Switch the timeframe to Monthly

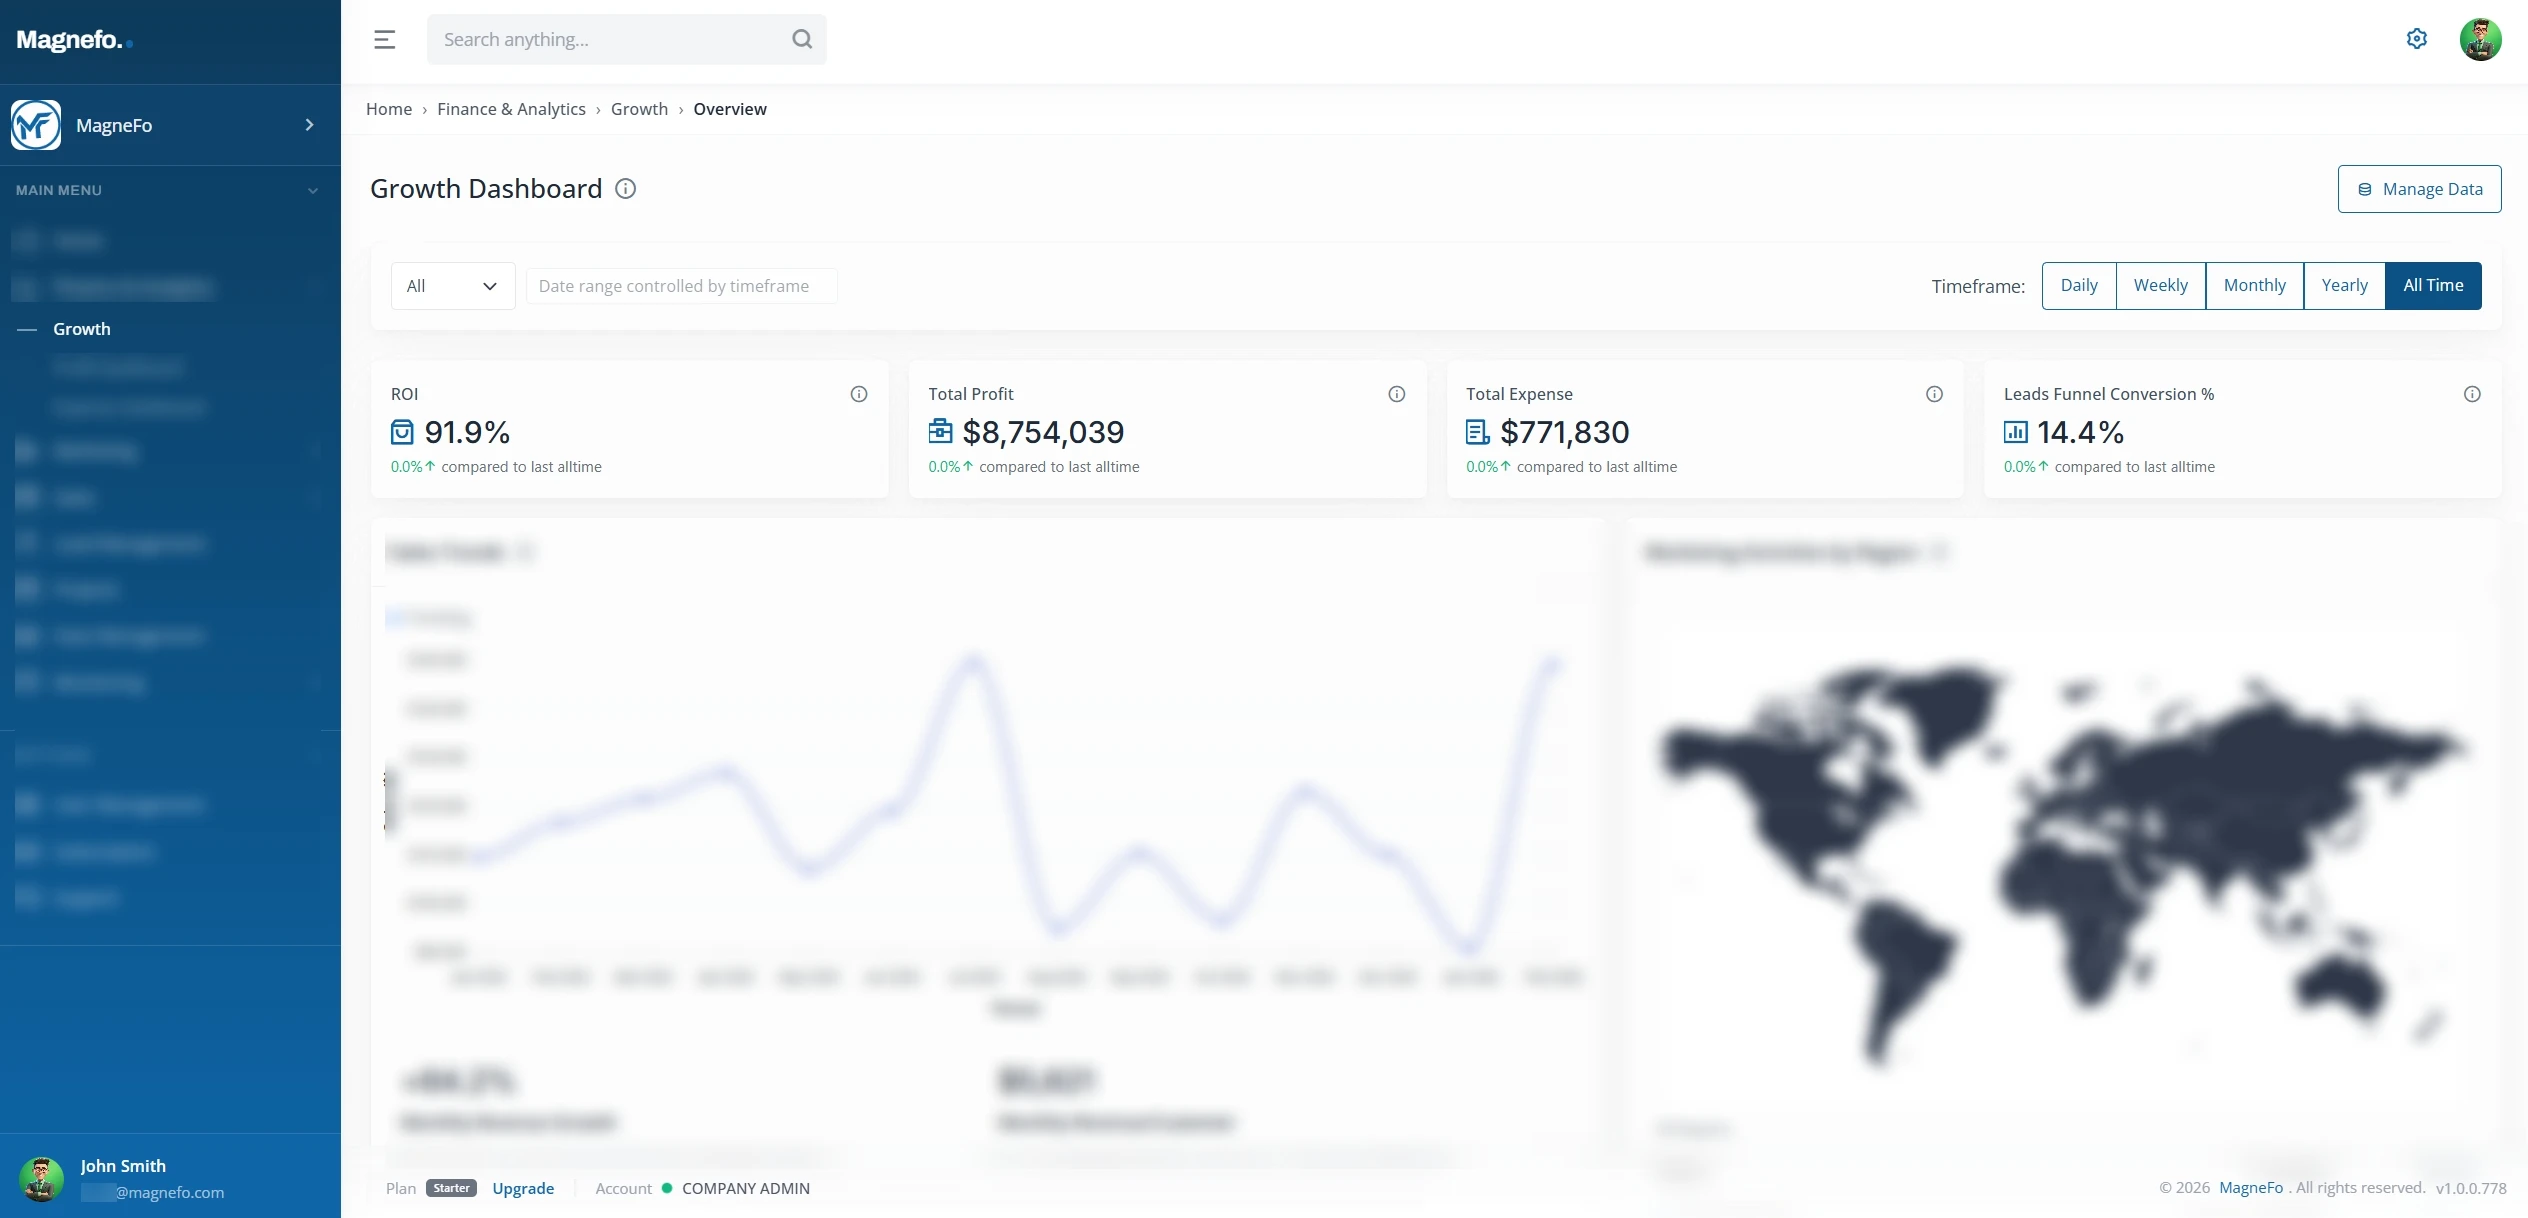point(2254,286)
